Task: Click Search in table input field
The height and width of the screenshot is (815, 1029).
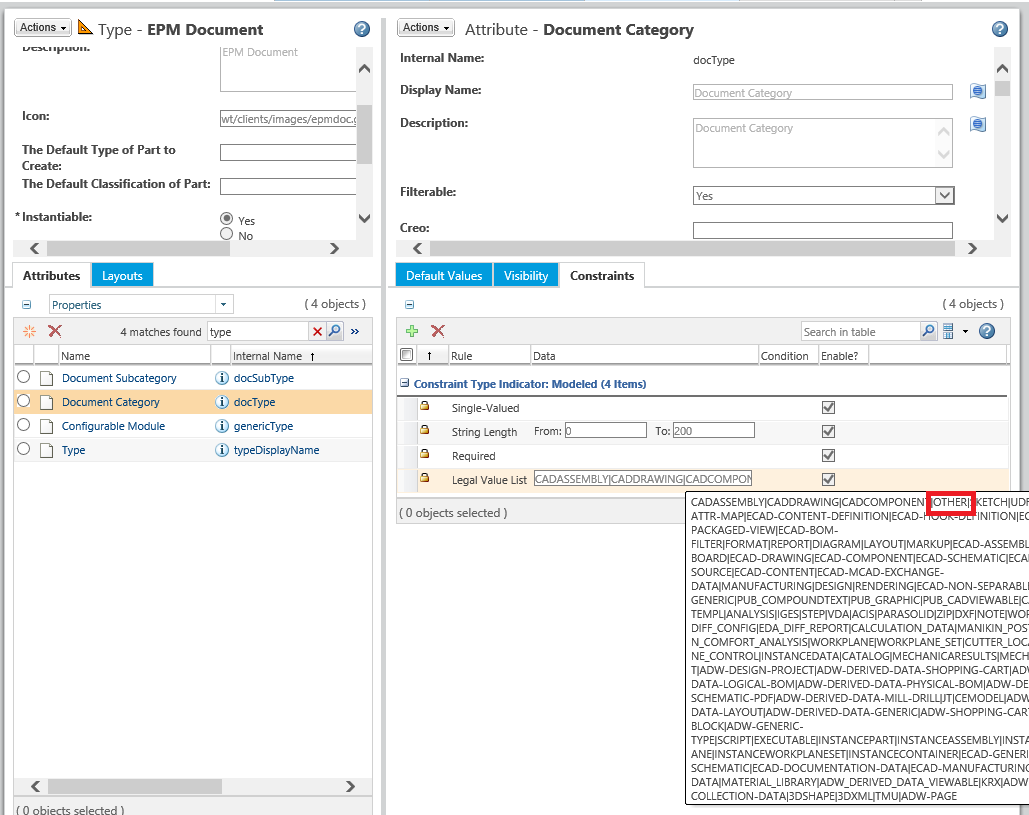Action: [860, 331]
